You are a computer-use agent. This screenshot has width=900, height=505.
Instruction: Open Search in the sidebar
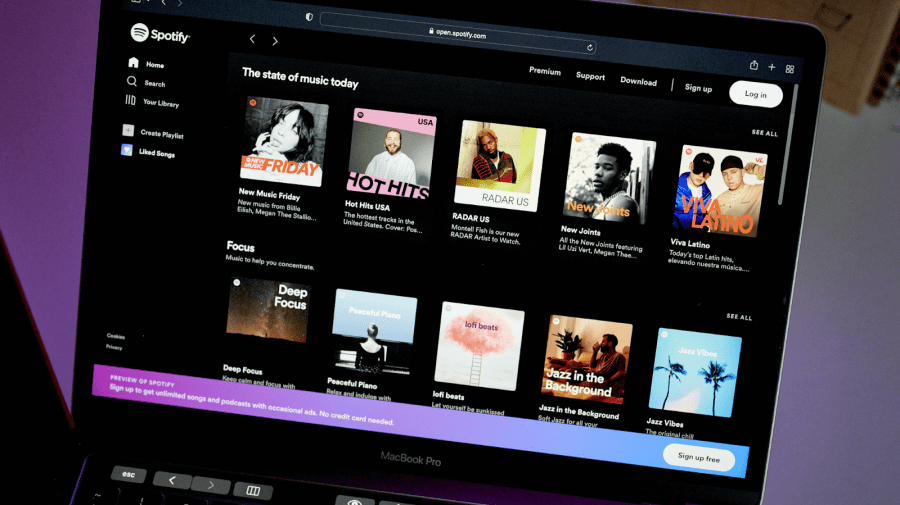[146, 82]
